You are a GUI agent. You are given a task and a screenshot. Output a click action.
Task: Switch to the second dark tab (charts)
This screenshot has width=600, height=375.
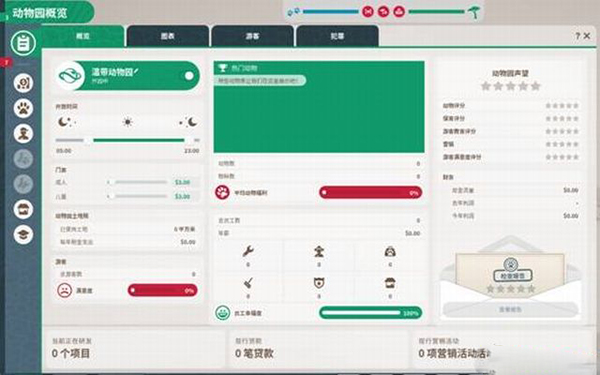168,36
